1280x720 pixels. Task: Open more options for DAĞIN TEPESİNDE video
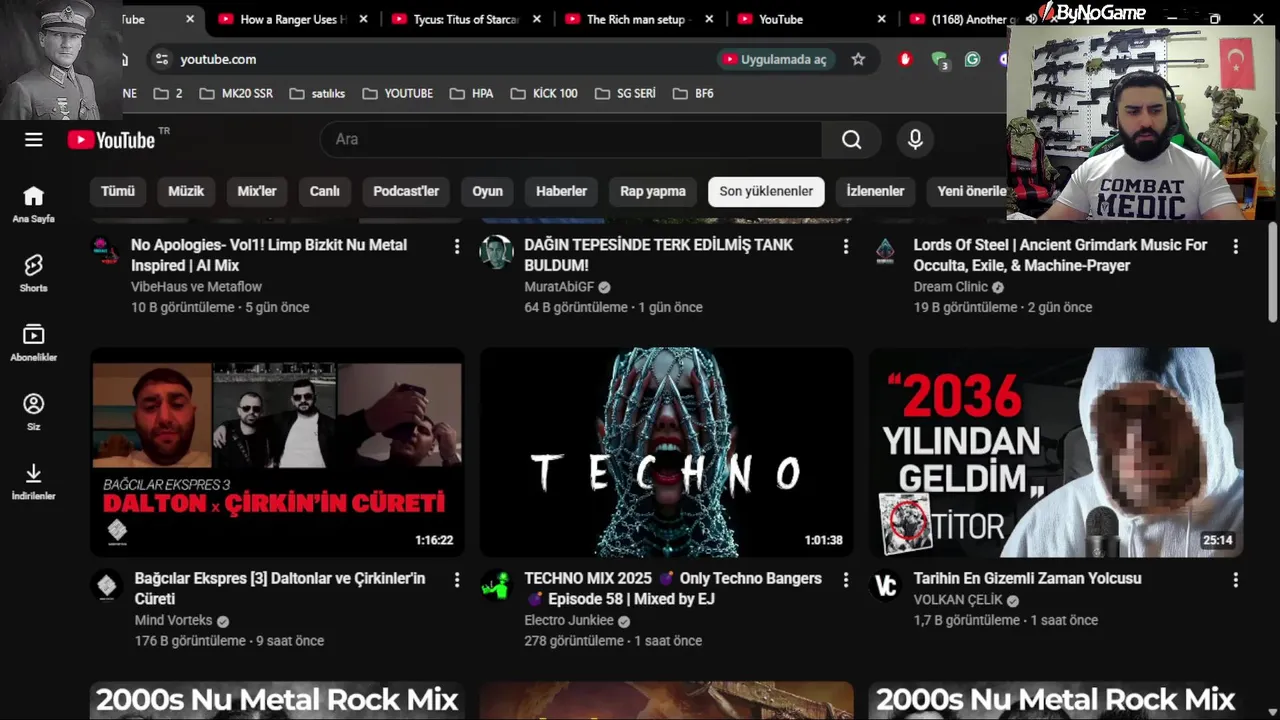pyautogui.click(x=846, y=246)
